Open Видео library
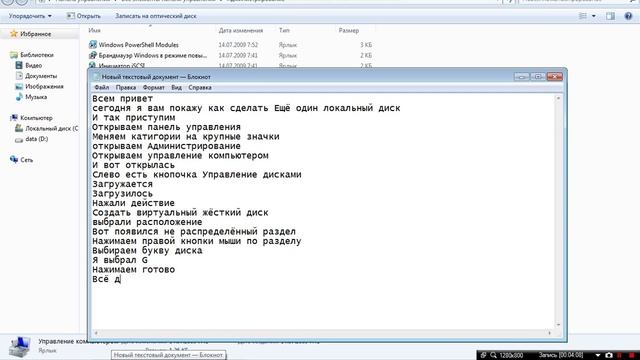The image size is (640, 360). (x=33, y=65)
